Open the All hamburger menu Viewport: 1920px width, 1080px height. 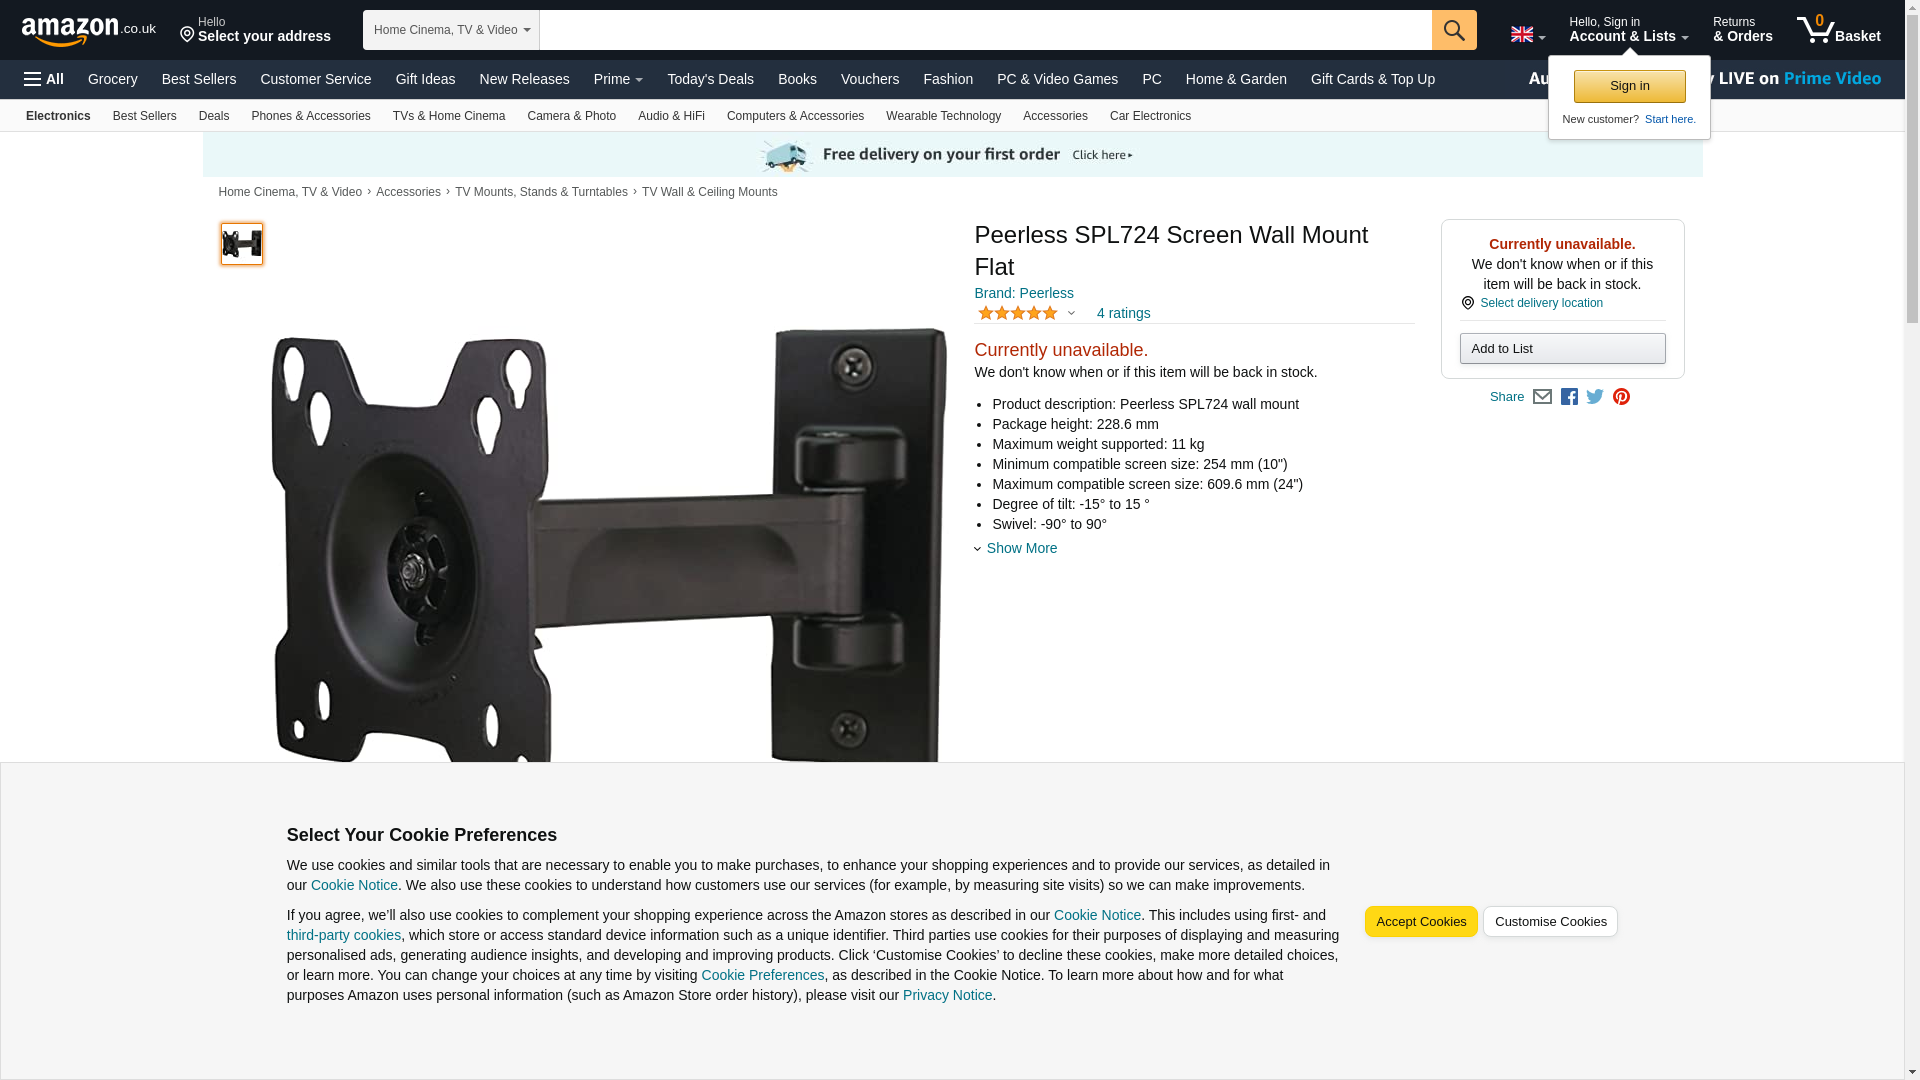click(x=44, y=79)
